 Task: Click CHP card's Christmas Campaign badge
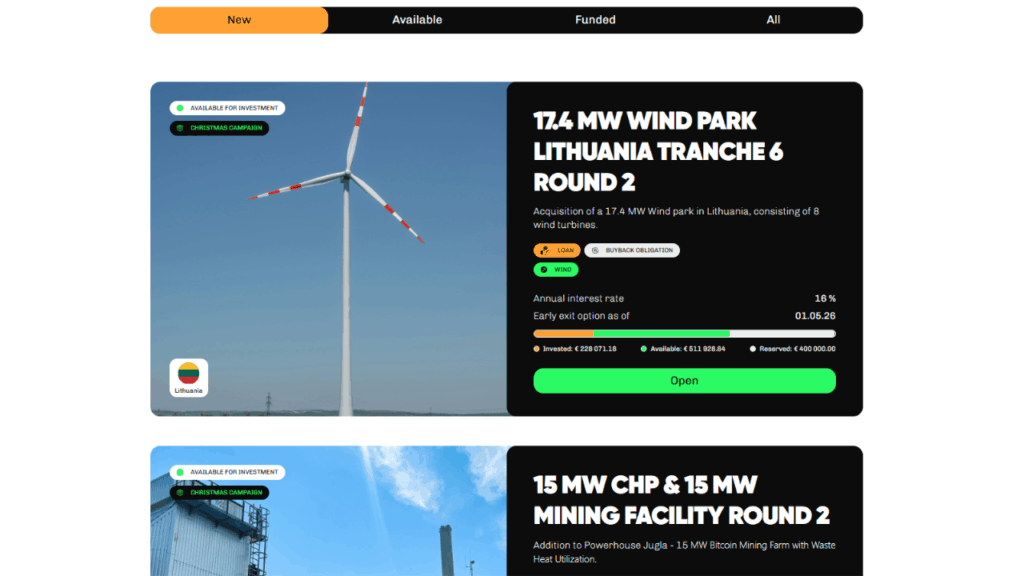coord(219,492)
